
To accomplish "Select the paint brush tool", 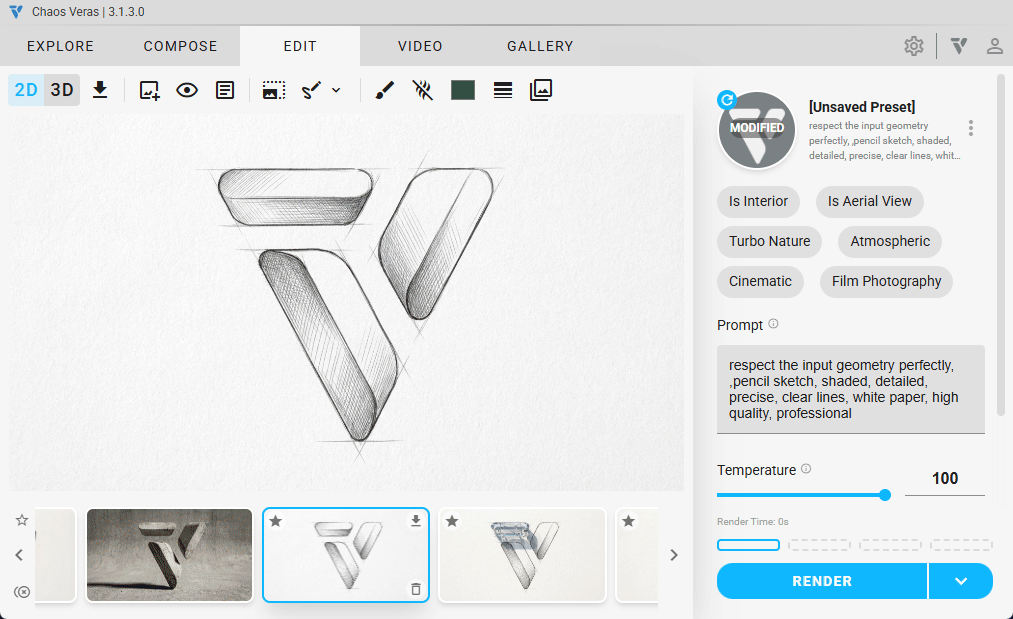I will pos(384,90).
